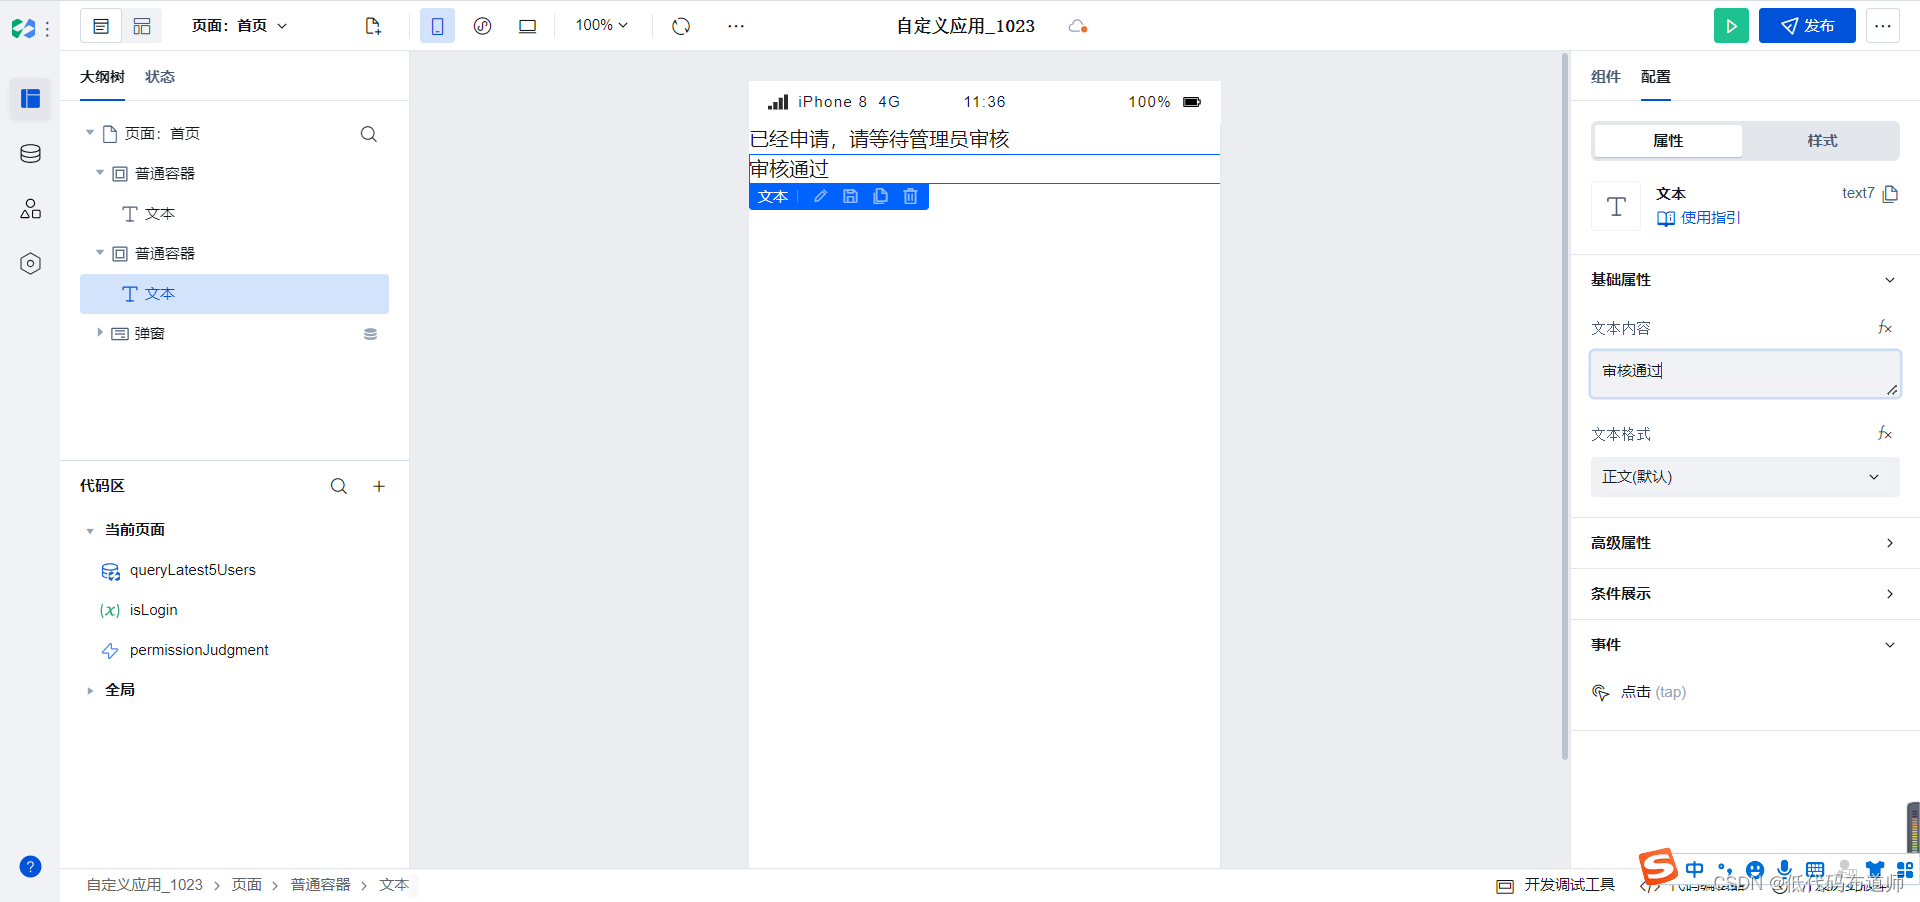Open the queryLatest5Users query
The height and width of the screenshot is (902, 1920).
[x=192, y=570]
